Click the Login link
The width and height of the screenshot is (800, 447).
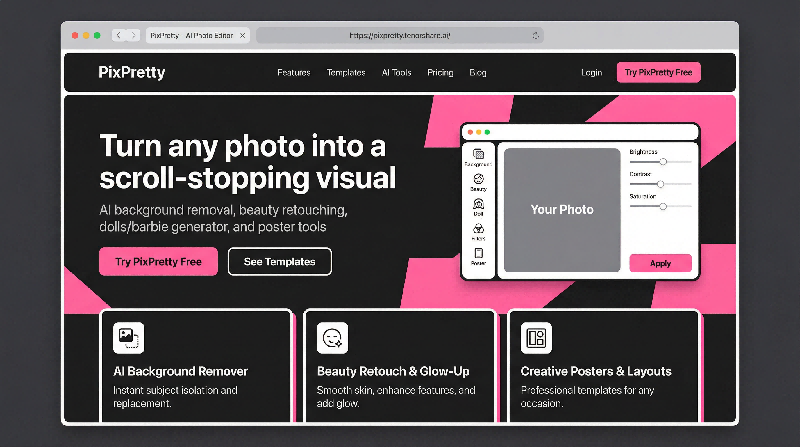pos(591,72)
